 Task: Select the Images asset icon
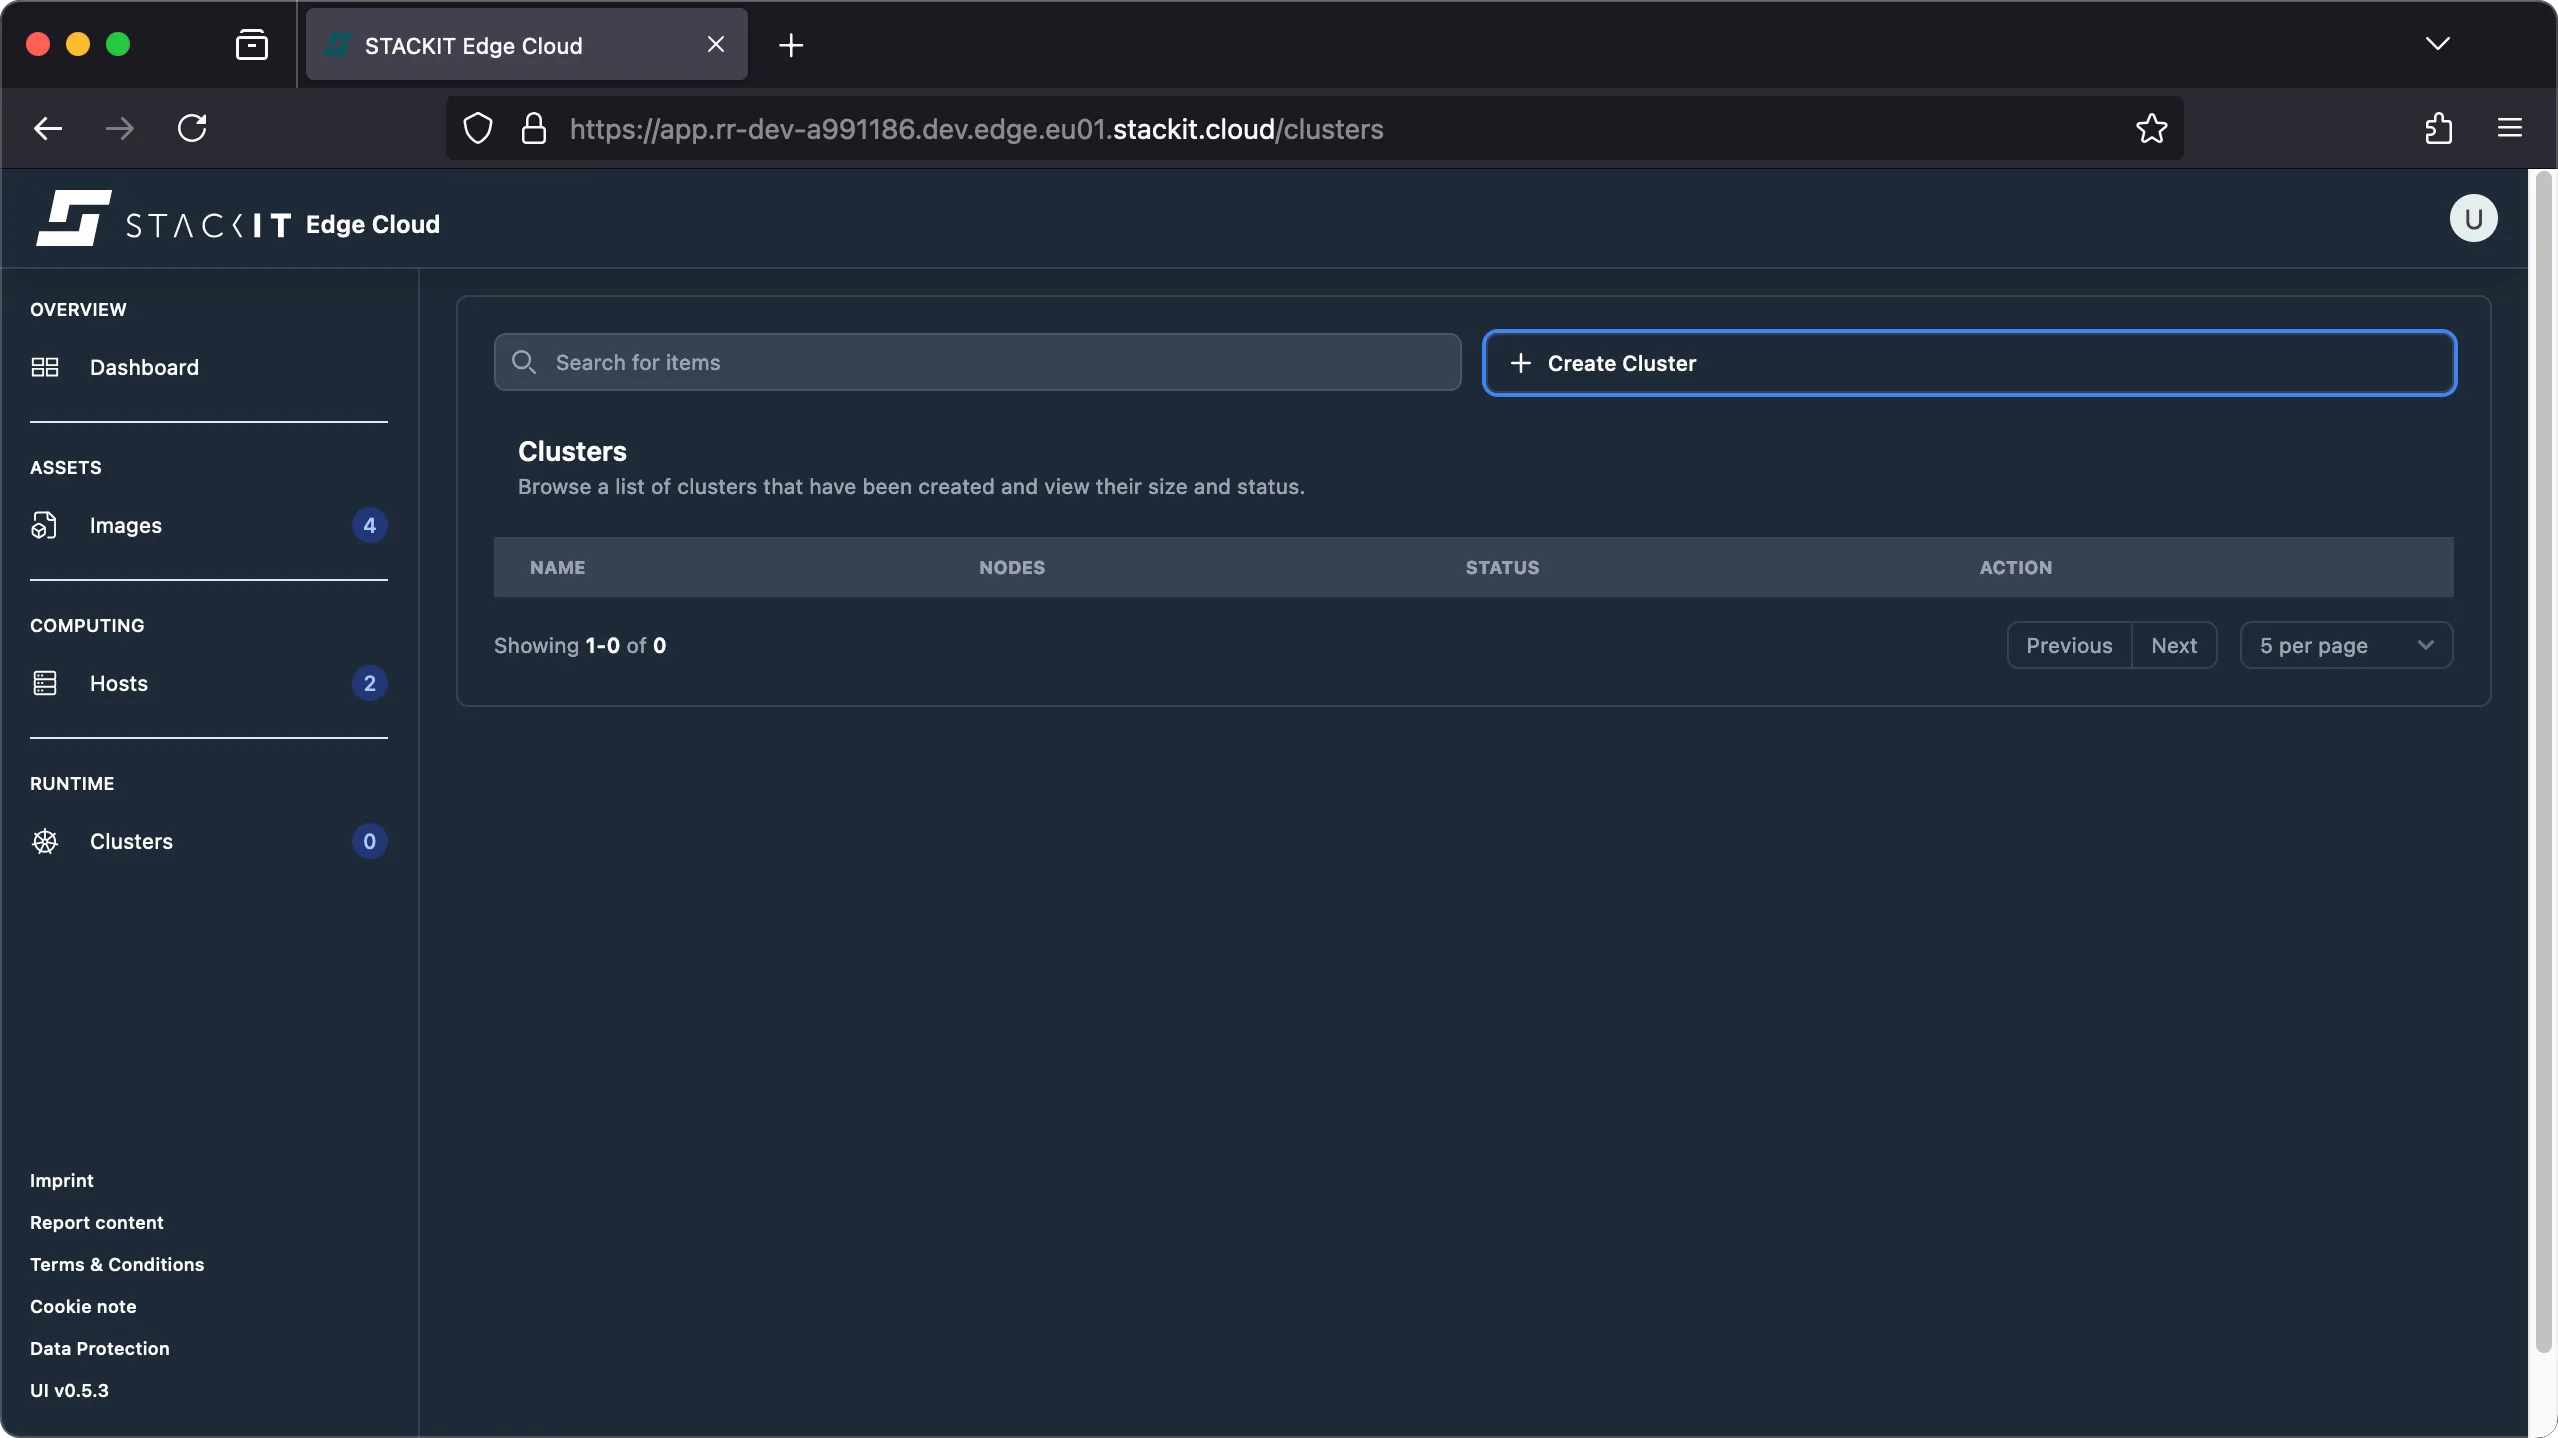click(x=44, y=525)
